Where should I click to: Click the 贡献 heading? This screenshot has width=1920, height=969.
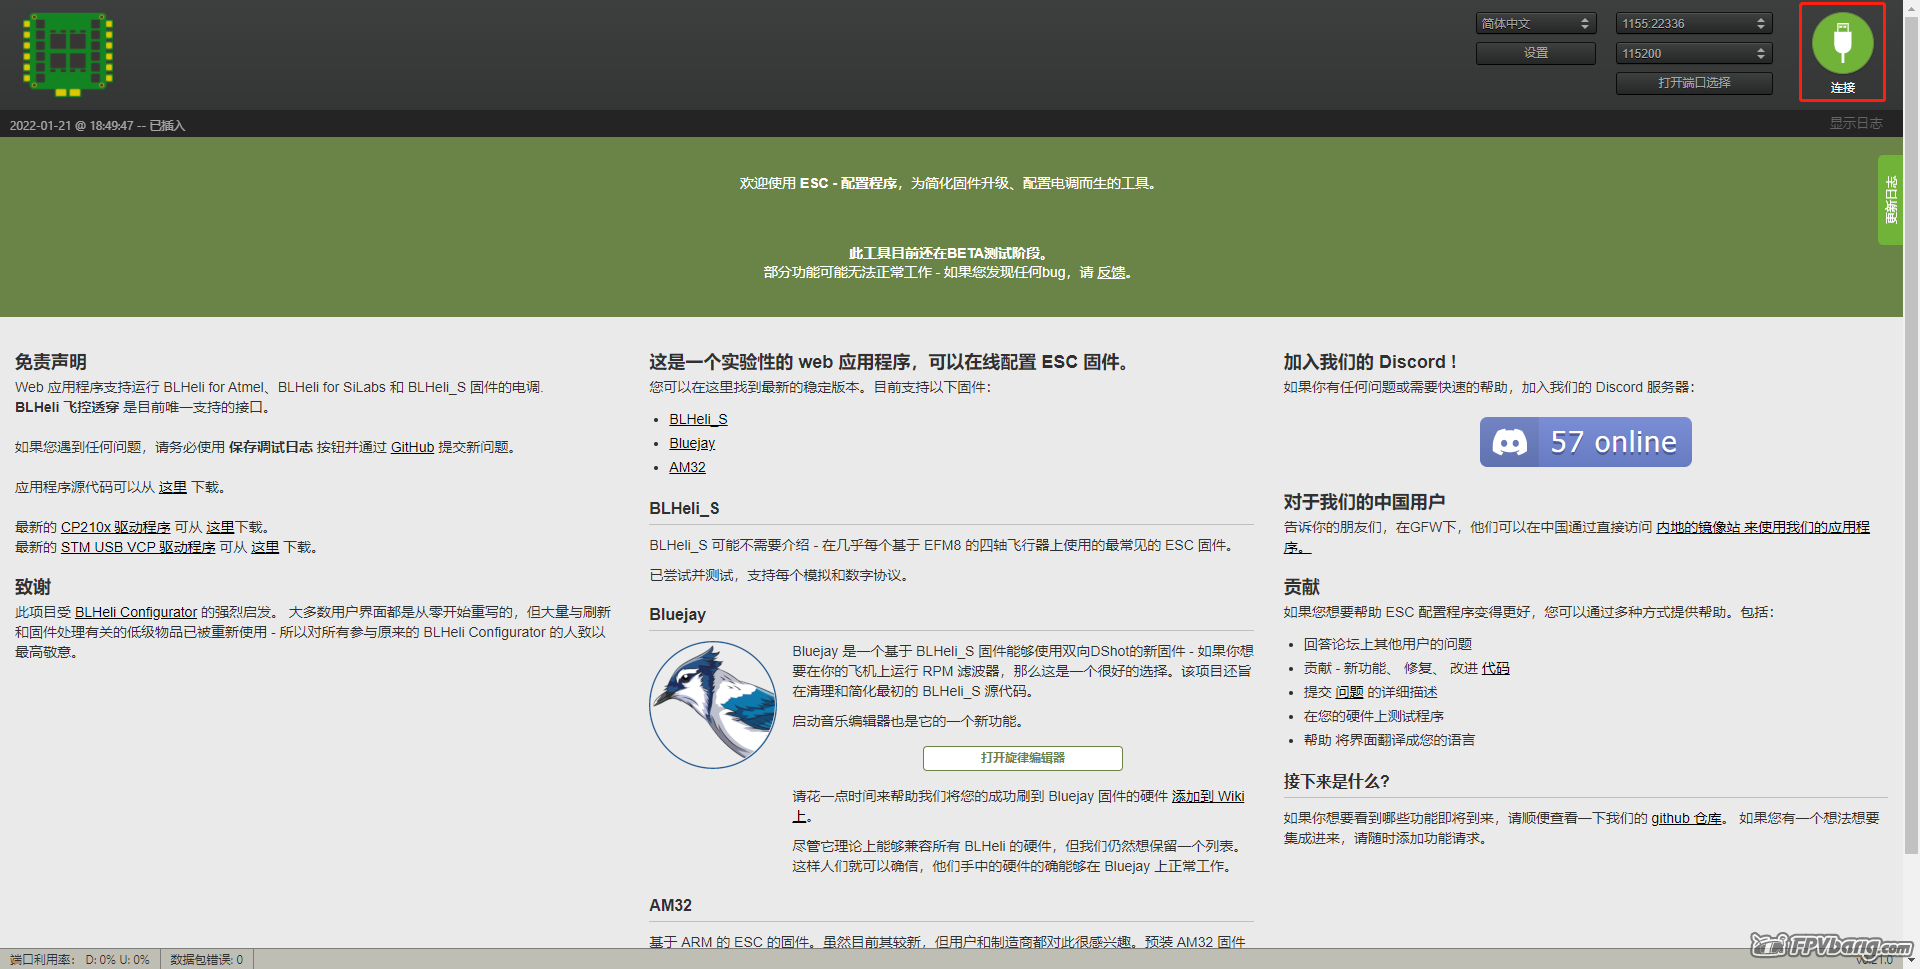pyautogui.click(x=1302, y=587)
